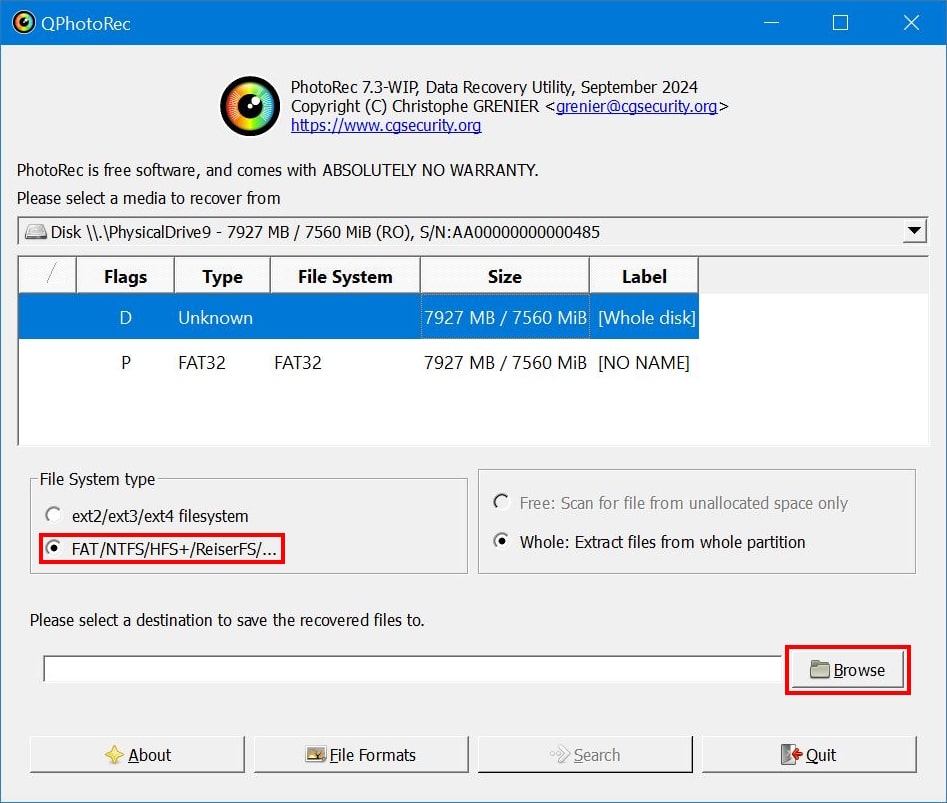The image size is (947, 803).
Task: Click the [NO NAME] label cell
Action: click(644, 363)
